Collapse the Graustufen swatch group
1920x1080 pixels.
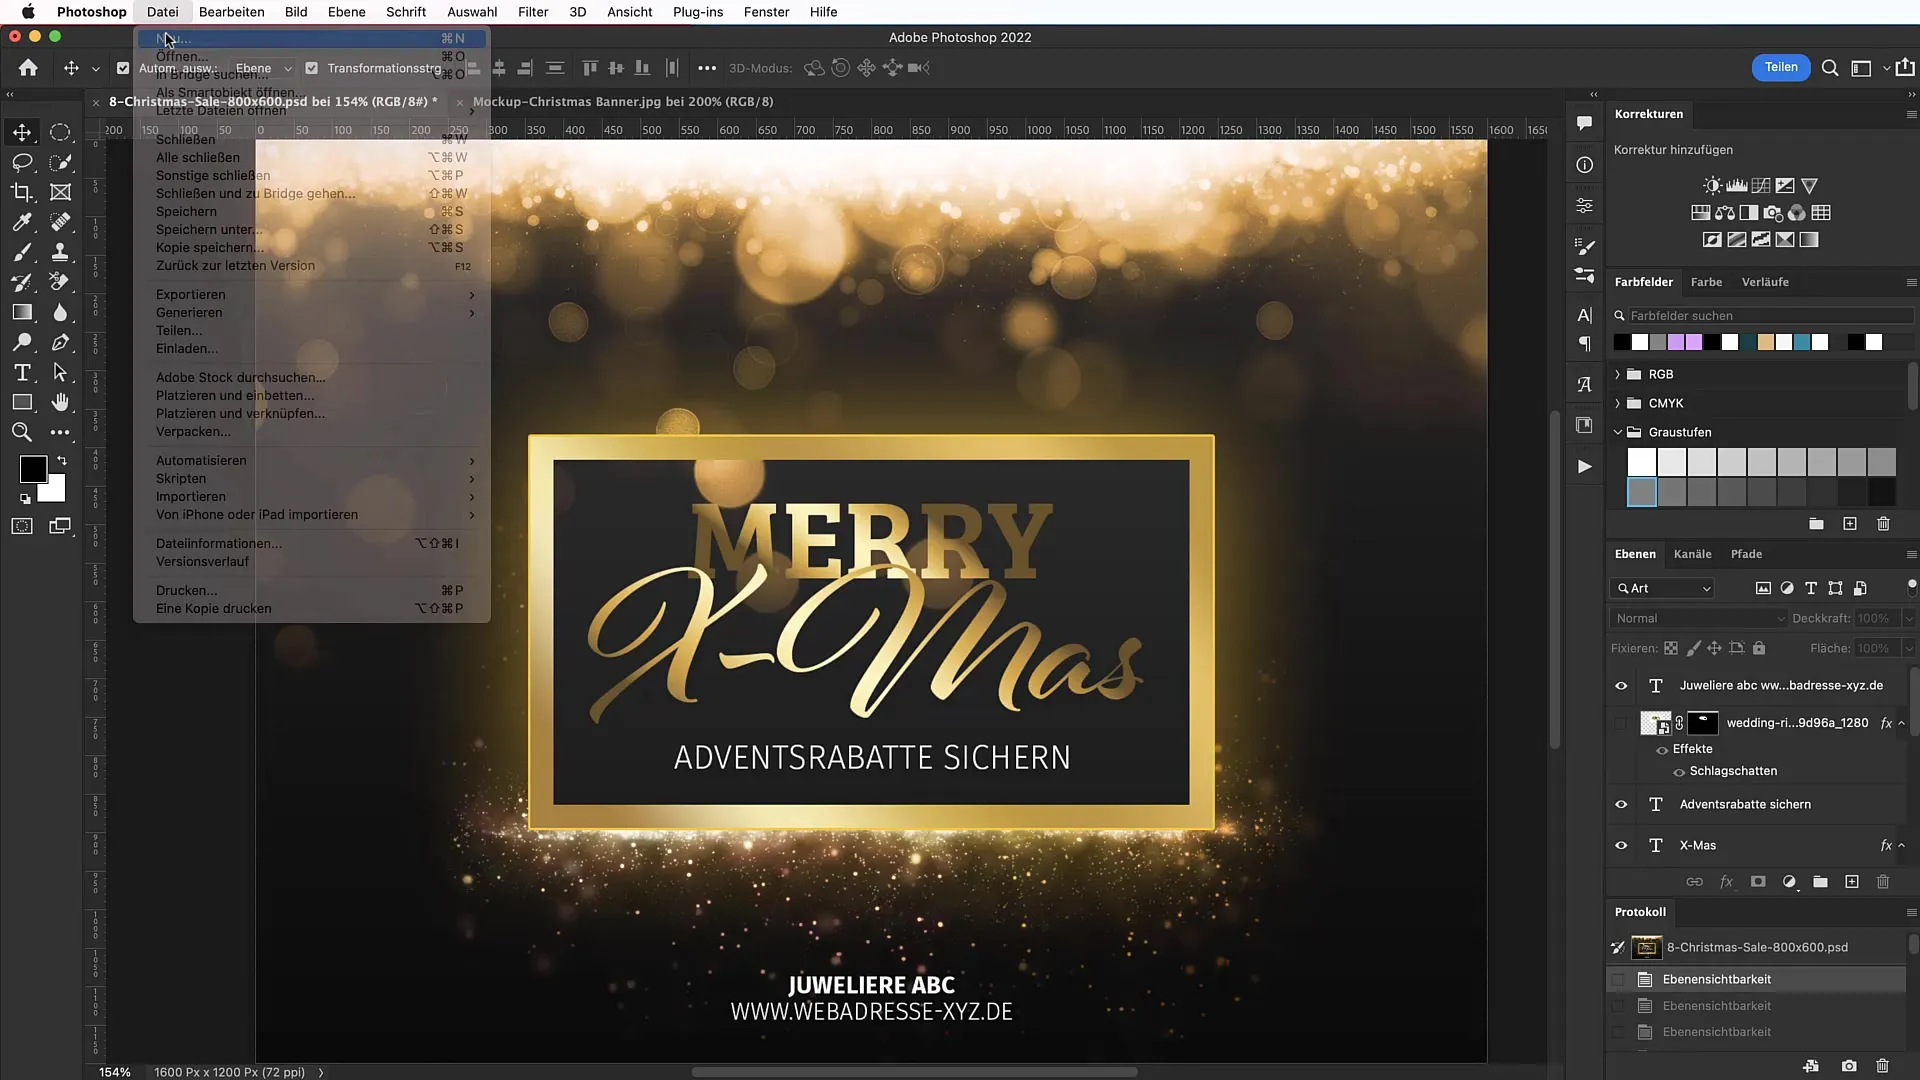coord(1618,432)
